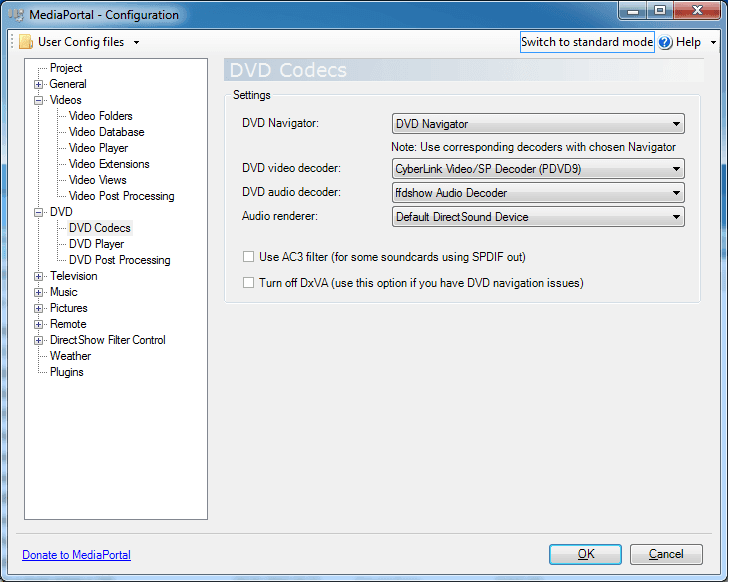The height and width of the screenshot is (582, 729).
Task: Open Video Database settings
Action: (x=106, y=132)
